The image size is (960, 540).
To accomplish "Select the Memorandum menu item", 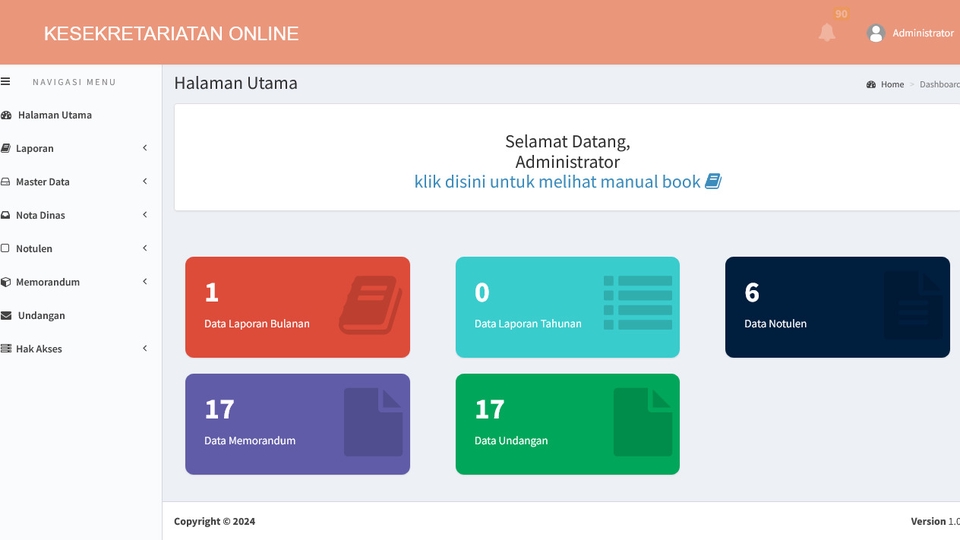I will (x=81, y=282).
